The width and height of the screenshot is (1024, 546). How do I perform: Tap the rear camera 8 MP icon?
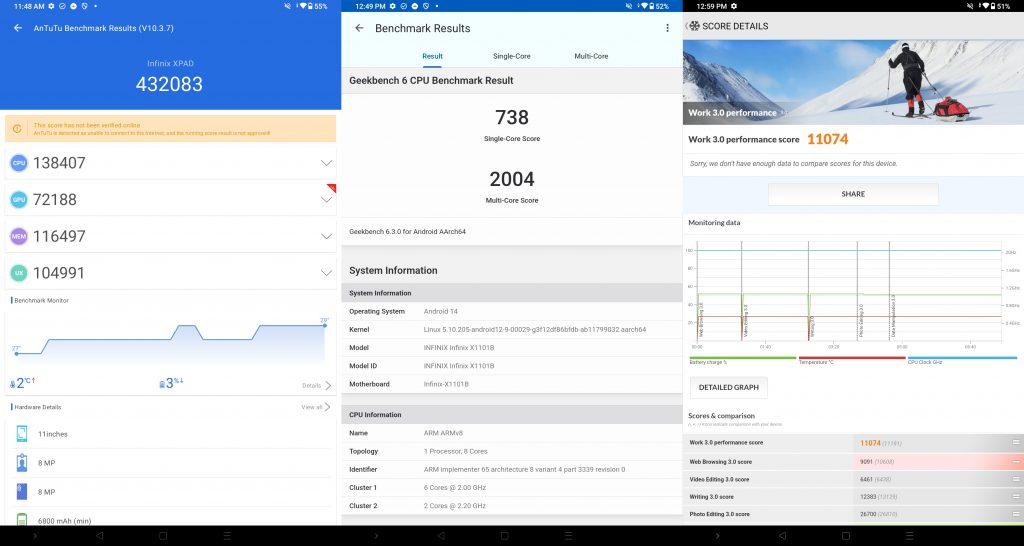pos(22,492)
